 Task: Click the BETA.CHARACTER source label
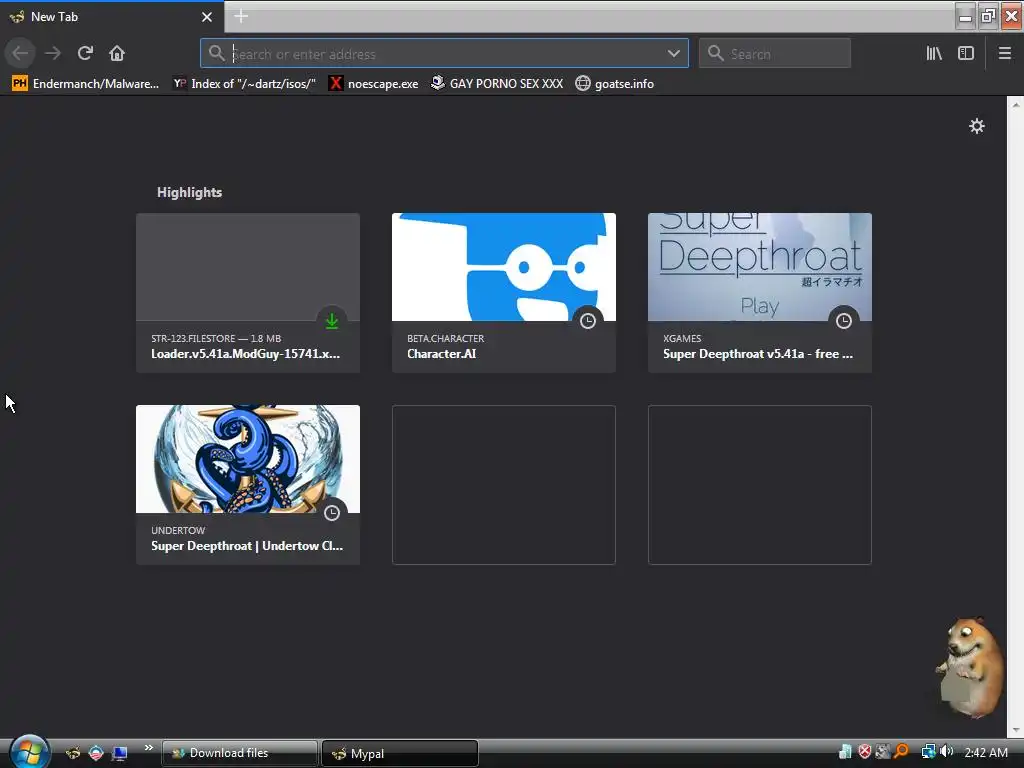pos(445,338)
